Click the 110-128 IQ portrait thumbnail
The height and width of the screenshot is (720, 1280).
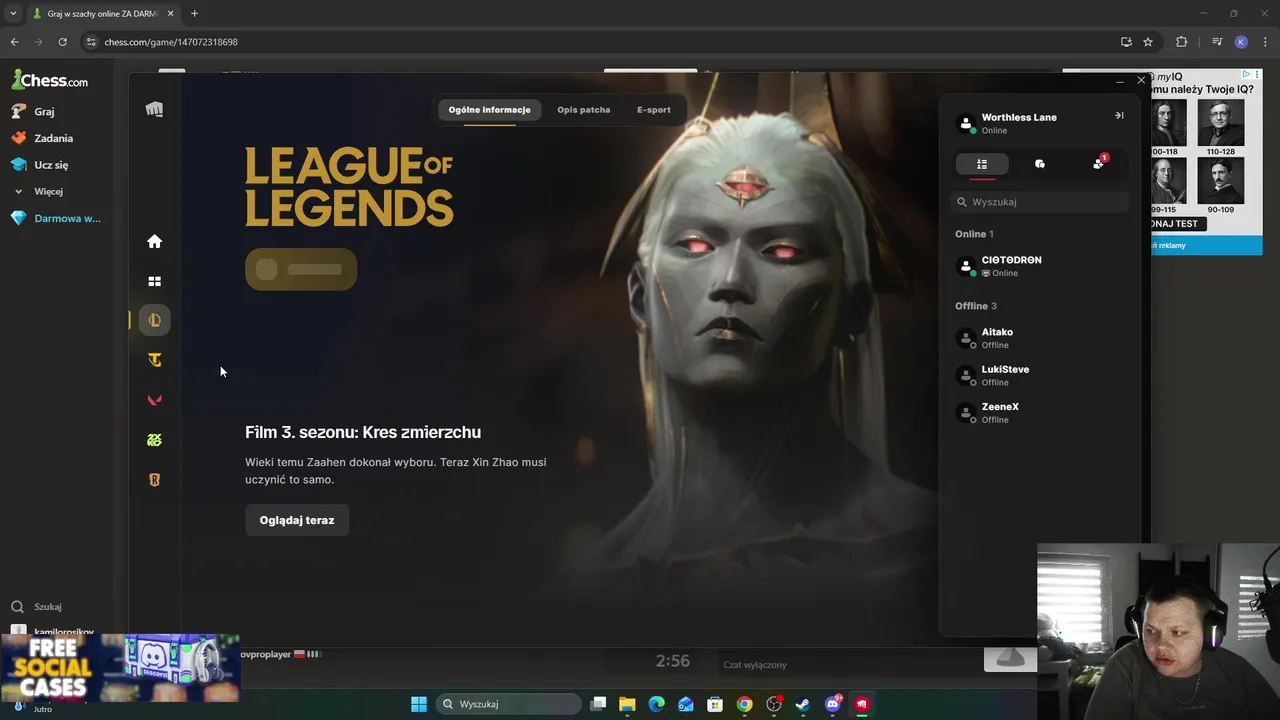coord(1221,123)
